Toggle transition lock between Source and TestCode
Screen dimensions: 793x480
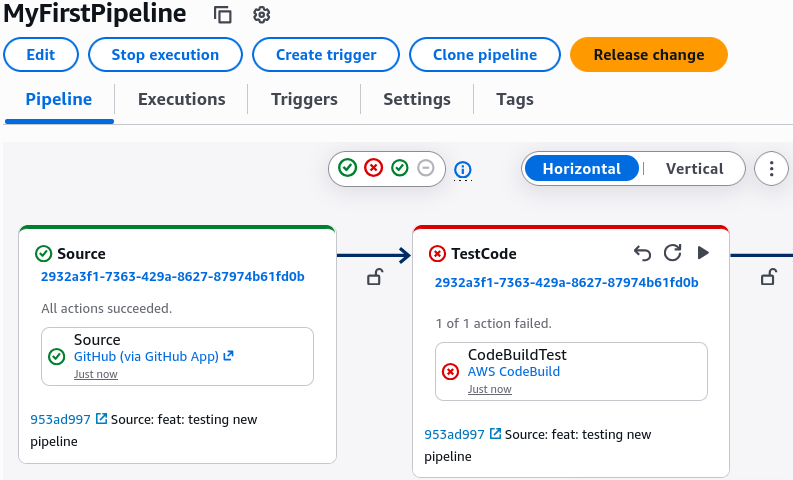click(375, 277)
